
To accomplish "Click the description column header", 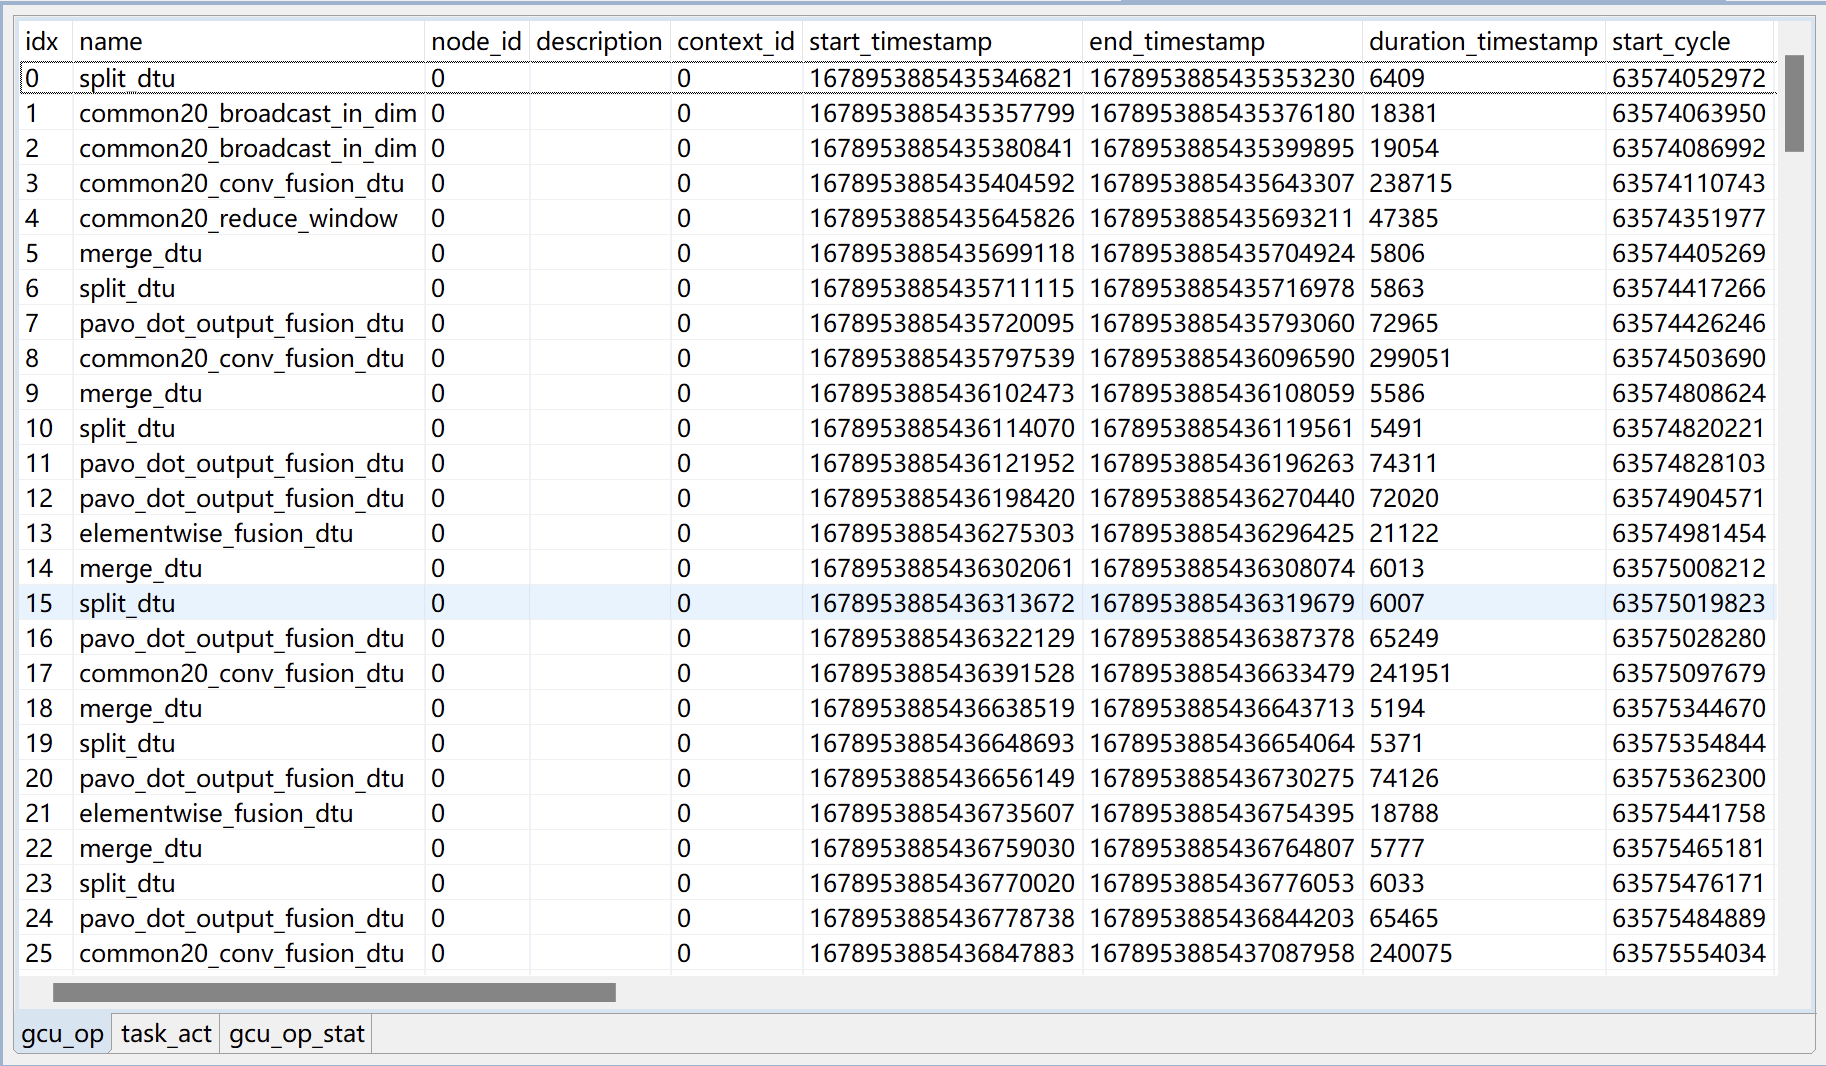I will (x=599, y=41).
